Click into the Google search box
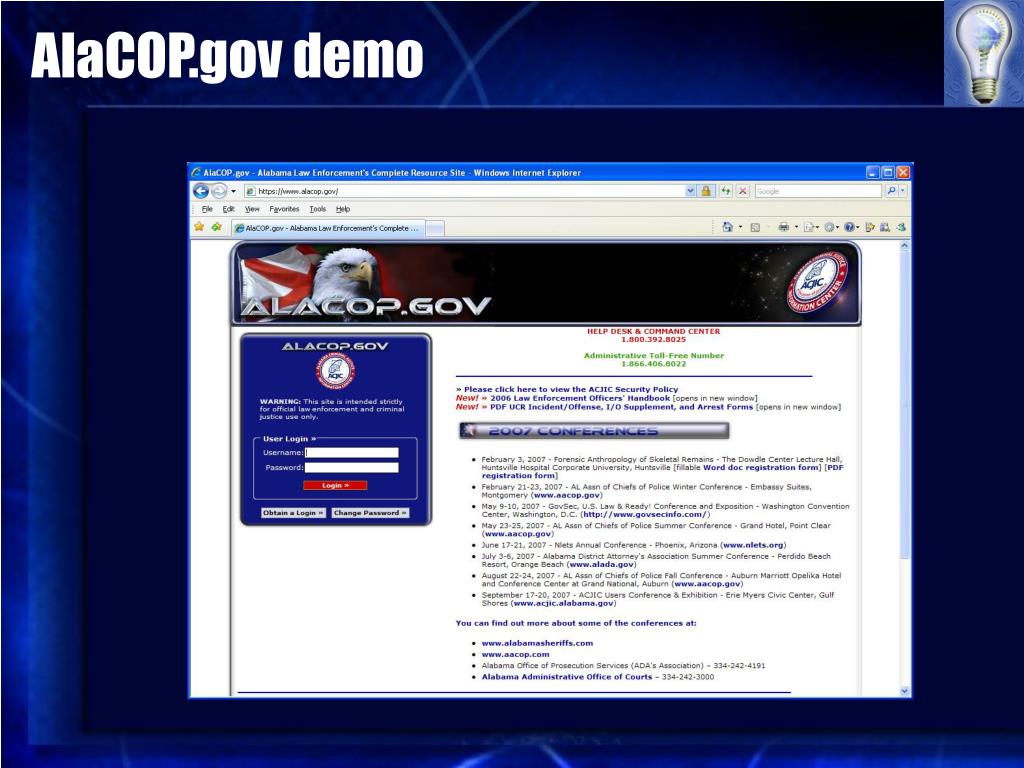The height and width of the screenshot is (768, 1024). 818,191
